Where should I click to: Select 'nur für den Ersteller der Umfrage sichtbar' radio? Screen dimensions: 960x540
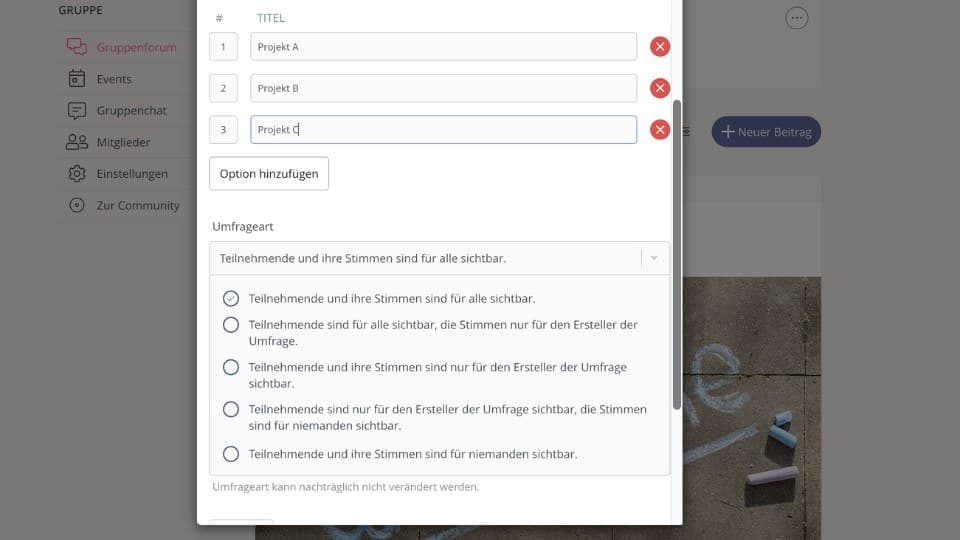231,367
